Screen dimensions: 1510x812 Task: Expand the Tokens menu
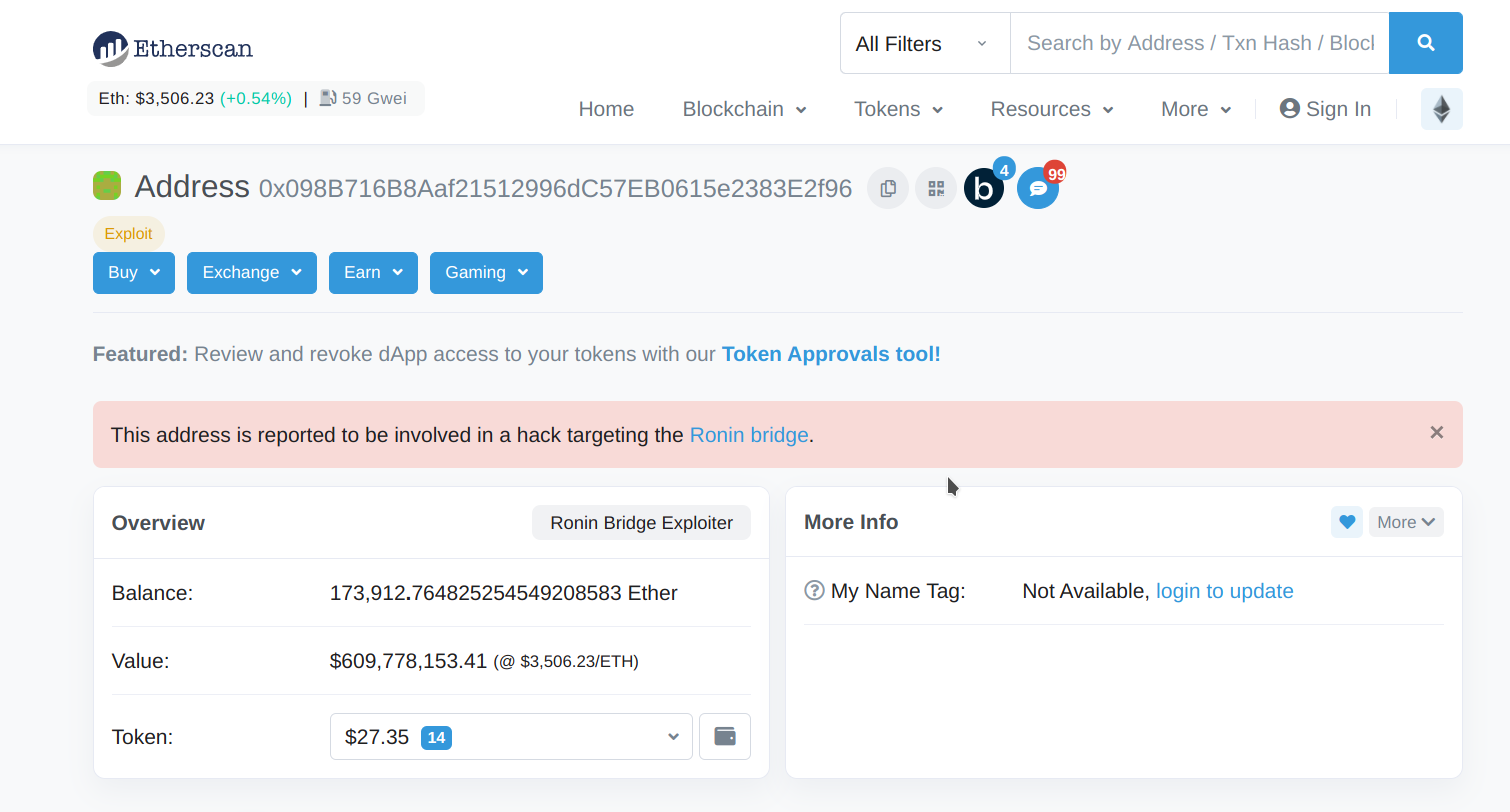coord(898,109)
